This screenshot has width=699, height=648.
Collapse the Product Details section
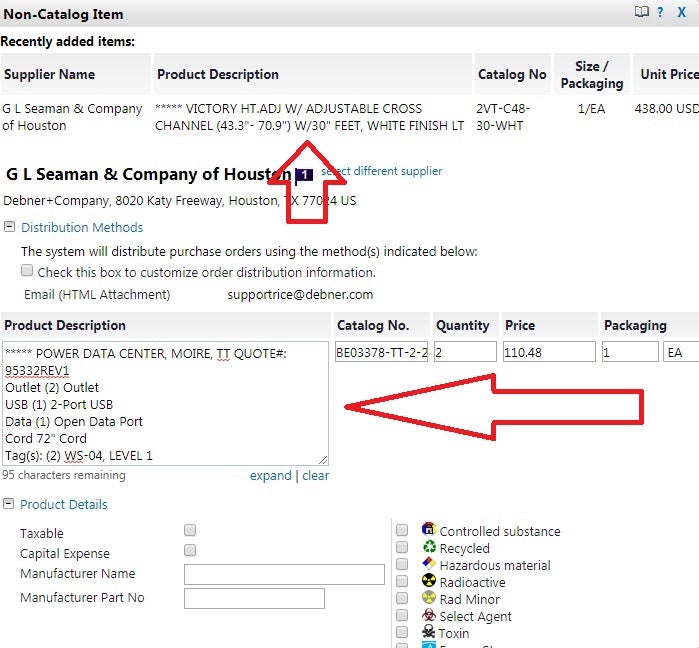(8, 504)
